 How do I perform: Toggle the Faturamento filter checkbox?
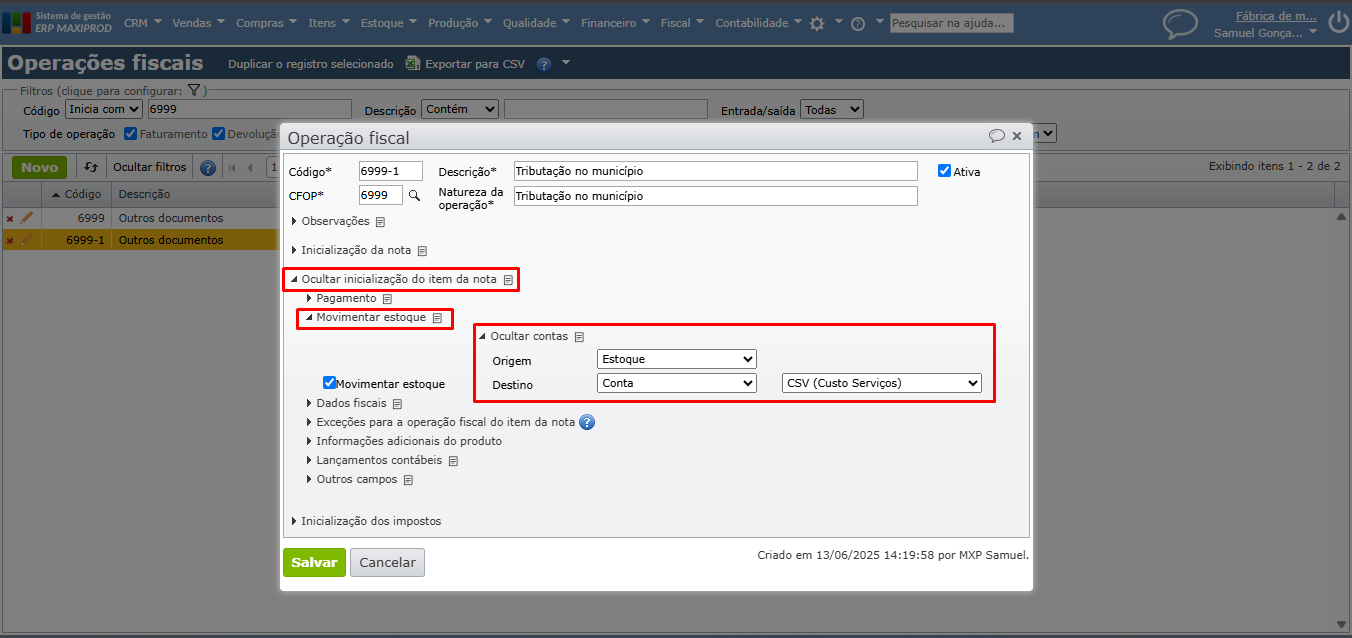point(131,134)
